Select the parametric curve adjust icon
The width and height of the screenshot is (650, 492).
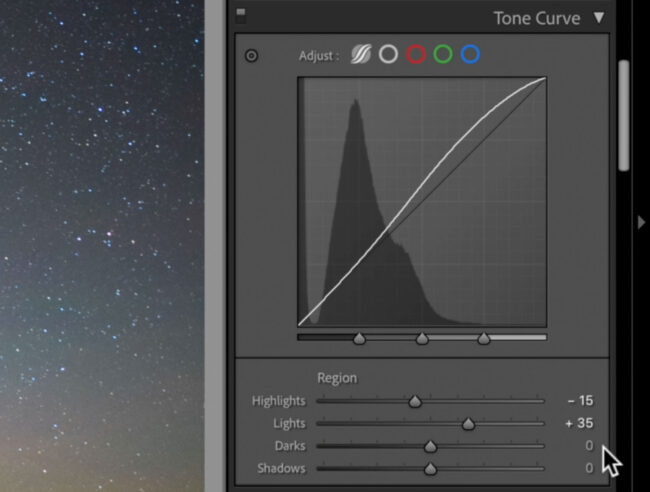tap(361, 55)
